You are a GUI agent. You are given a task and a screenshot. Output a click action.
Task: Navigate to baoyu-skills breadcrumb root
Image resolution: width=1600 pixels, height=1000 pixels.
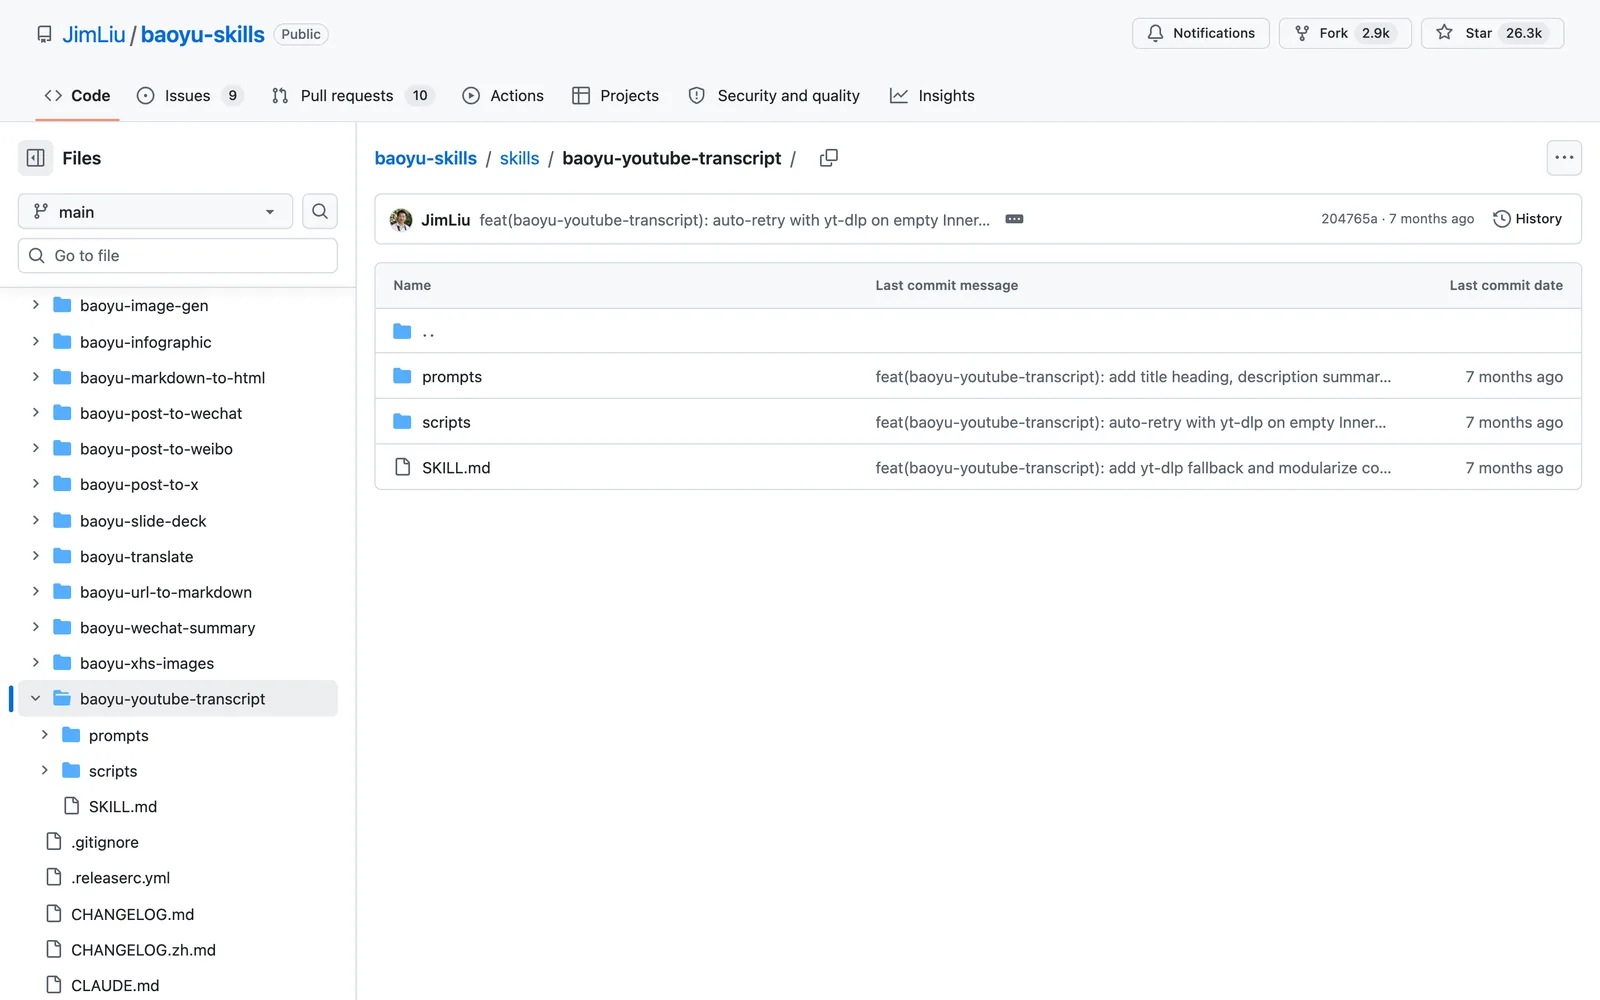coord(425,158)
